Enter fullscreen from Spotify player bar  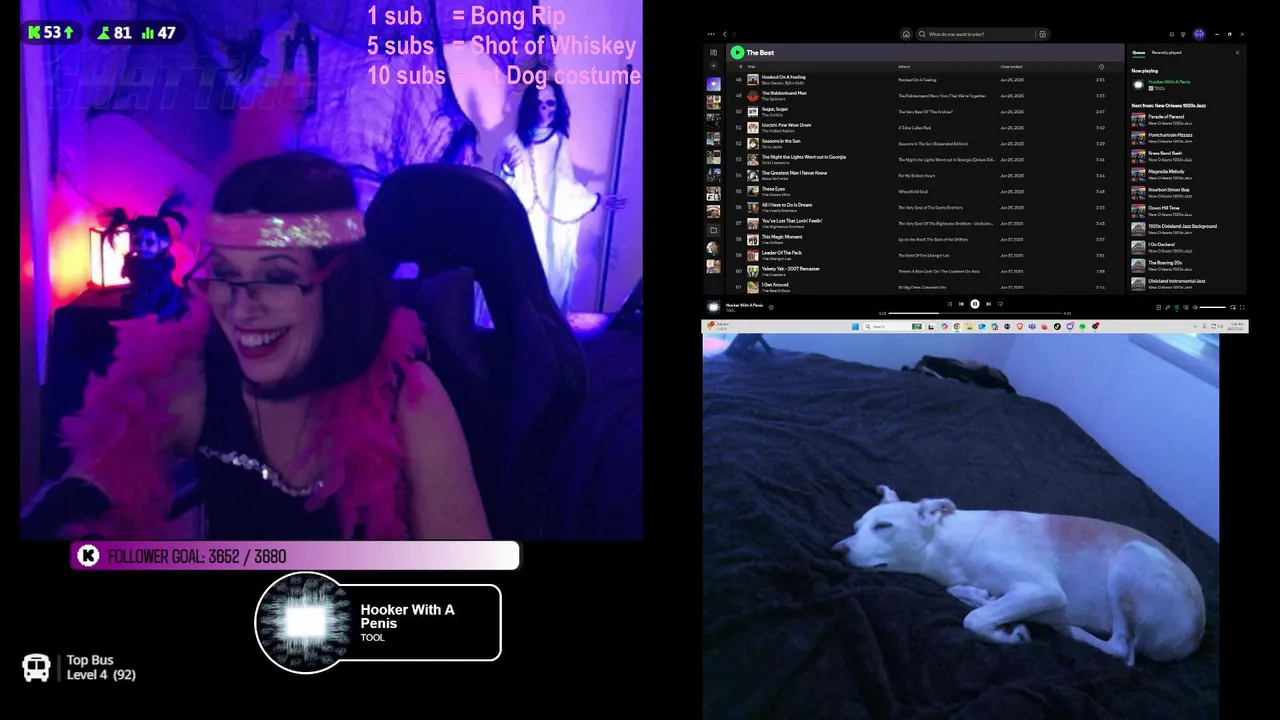[x=1242, y=307]
